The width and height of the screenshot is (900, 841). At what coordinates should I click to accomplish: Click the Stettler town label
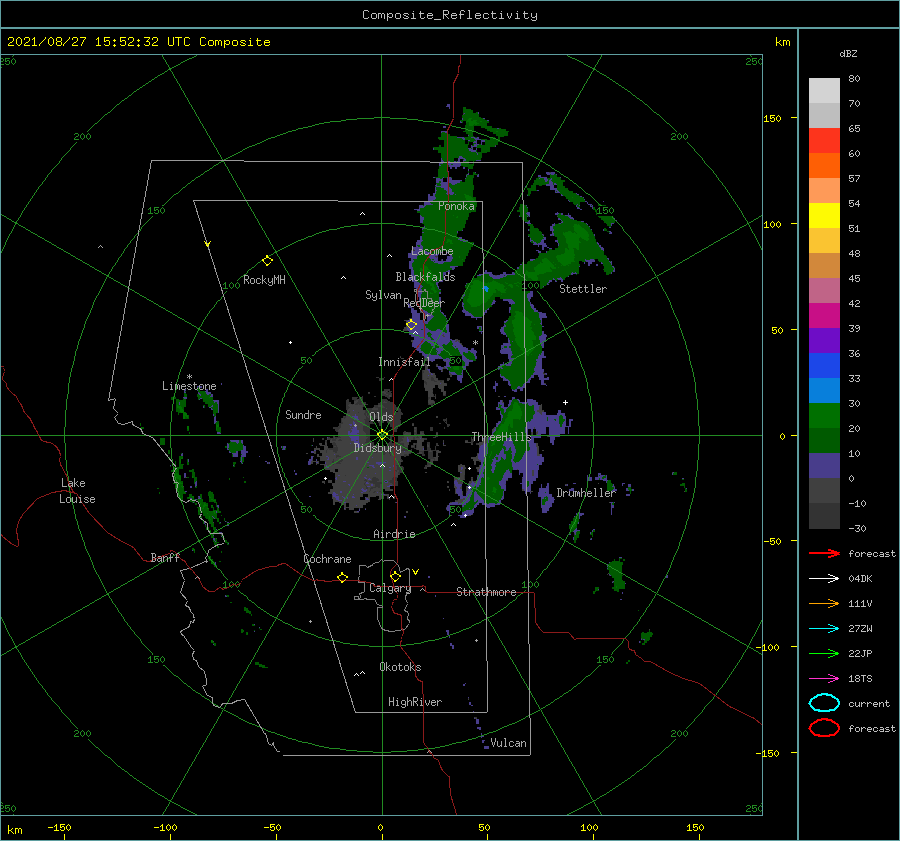pos(583,289)
